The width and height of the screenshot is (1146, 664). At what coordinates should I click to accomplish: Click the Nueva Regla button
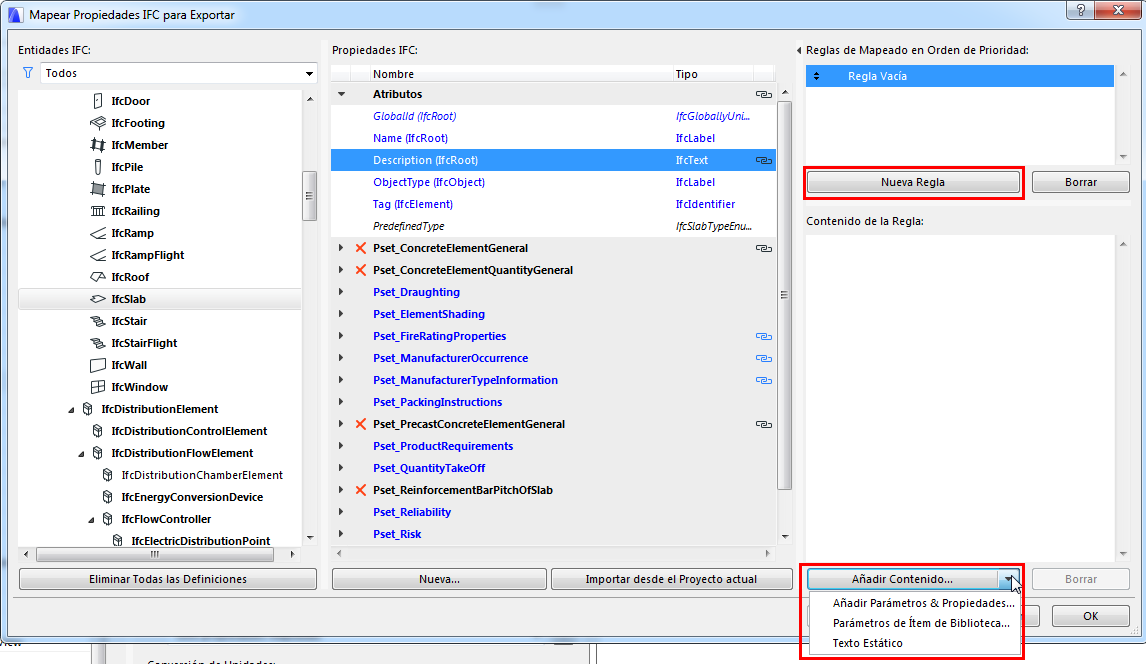[913, 182]
